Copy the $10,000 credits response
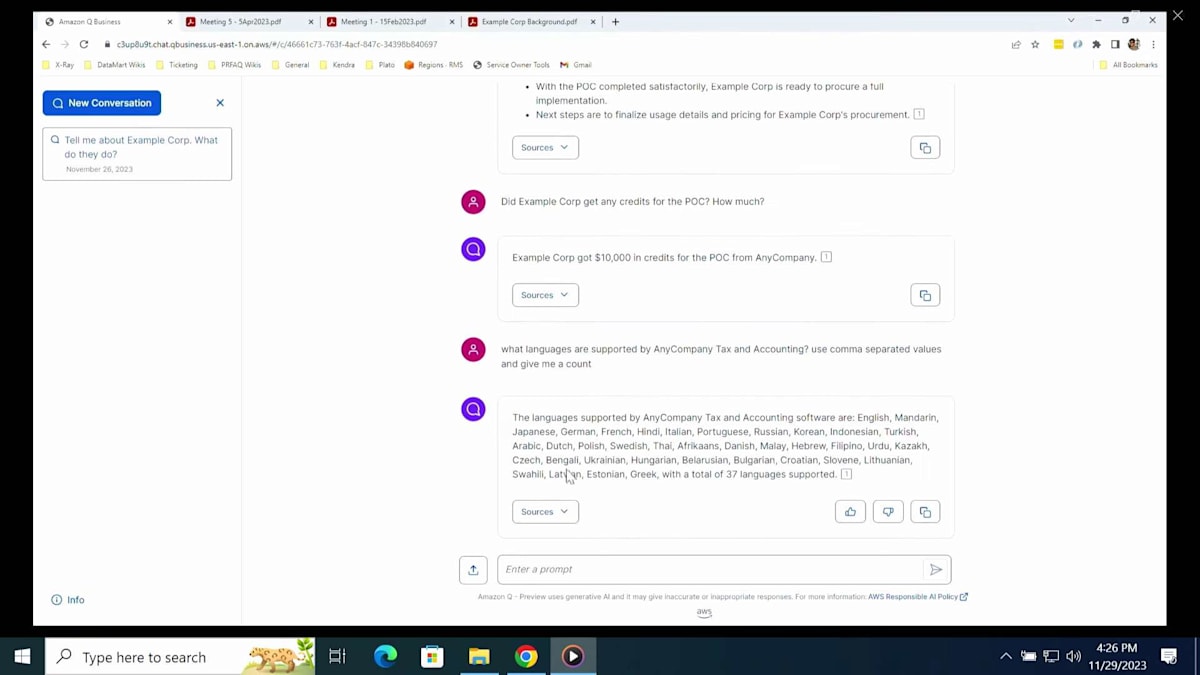This screenshot has height=675, width=1200. coord(925,295)
